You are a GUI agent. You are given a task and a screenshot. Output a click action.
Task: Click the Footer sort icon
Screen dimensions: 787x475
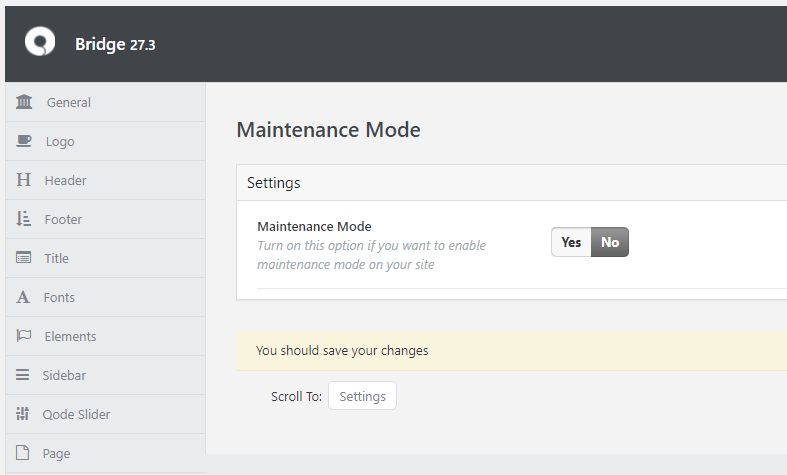click(x=23, y=219)
